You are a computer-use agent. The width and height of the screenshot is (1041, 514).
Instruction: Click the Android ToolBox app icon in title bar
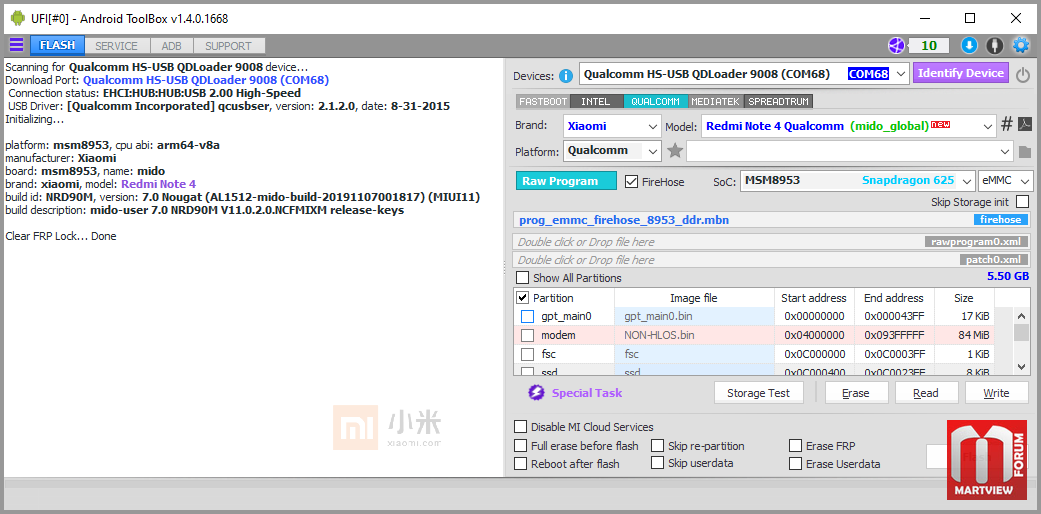[x=18, y=19]
